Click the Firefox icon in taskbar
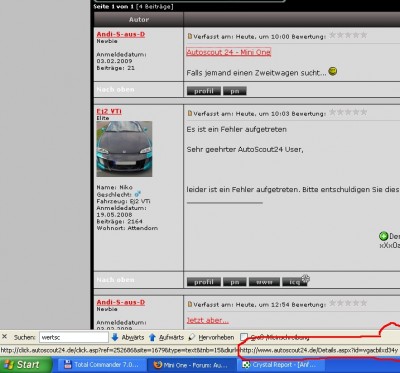 [159, 364]
